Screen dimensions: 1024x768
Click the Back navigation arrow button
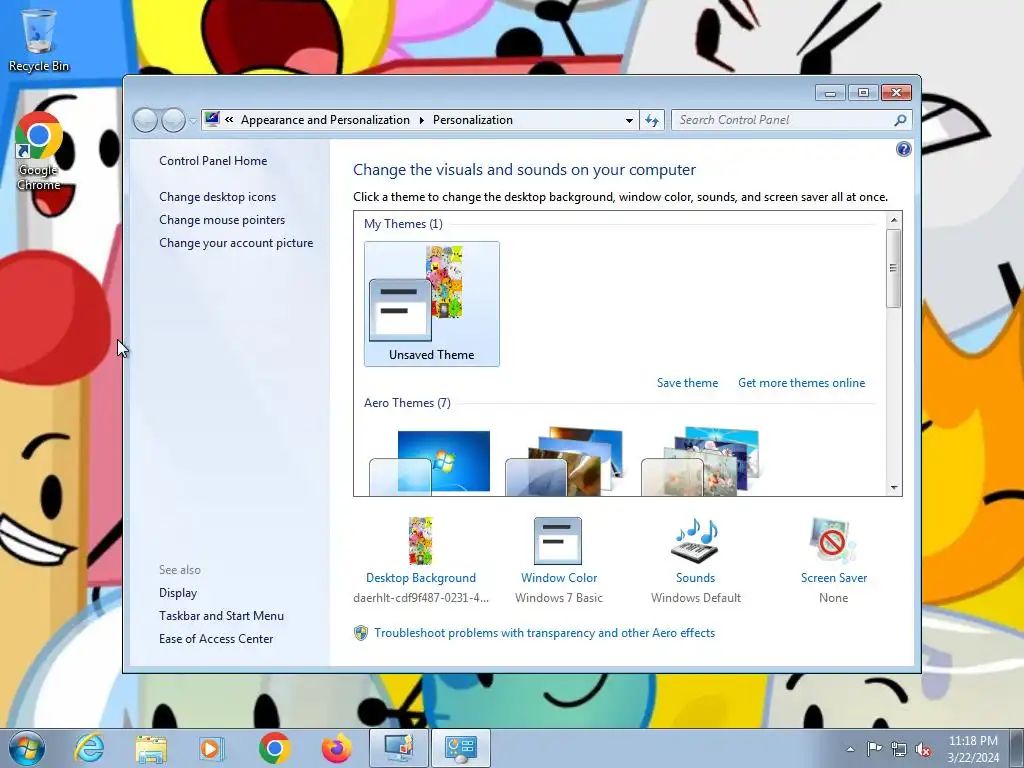point(145,120)
